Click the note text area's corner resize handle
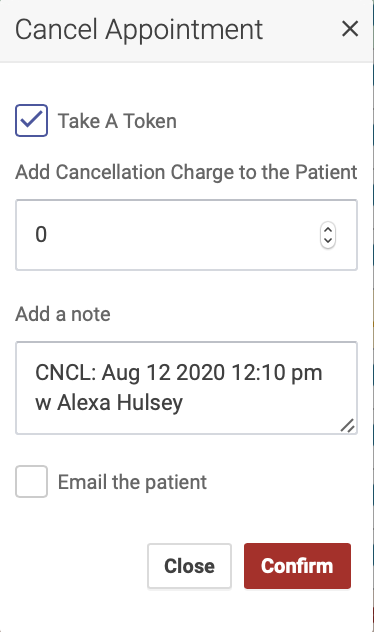374x632 pixels. coord(347,426)
